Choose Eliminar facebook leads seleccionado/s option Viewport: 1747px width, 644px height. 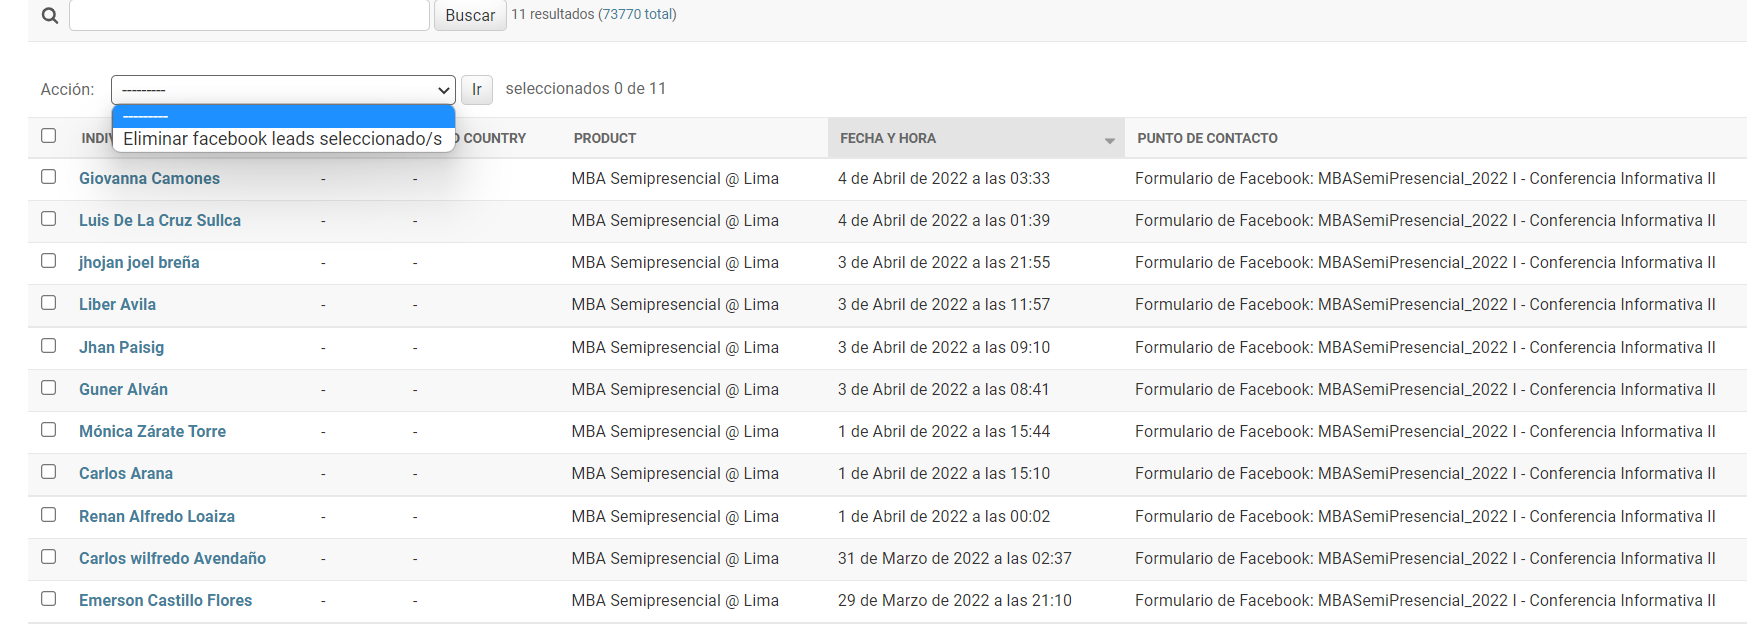(282, 139)
